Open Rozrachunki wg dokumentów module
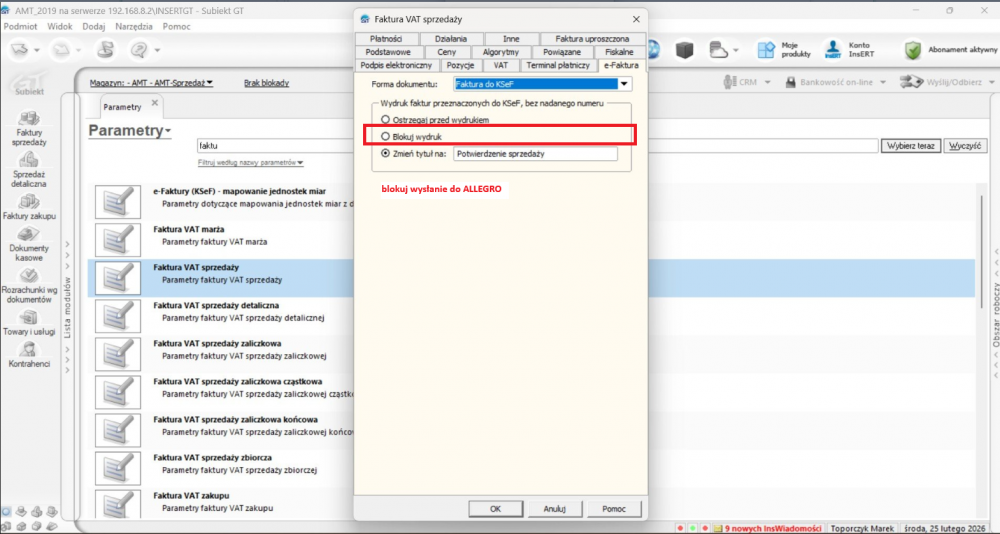1000x534 pixels. click(x=29, y=285)
